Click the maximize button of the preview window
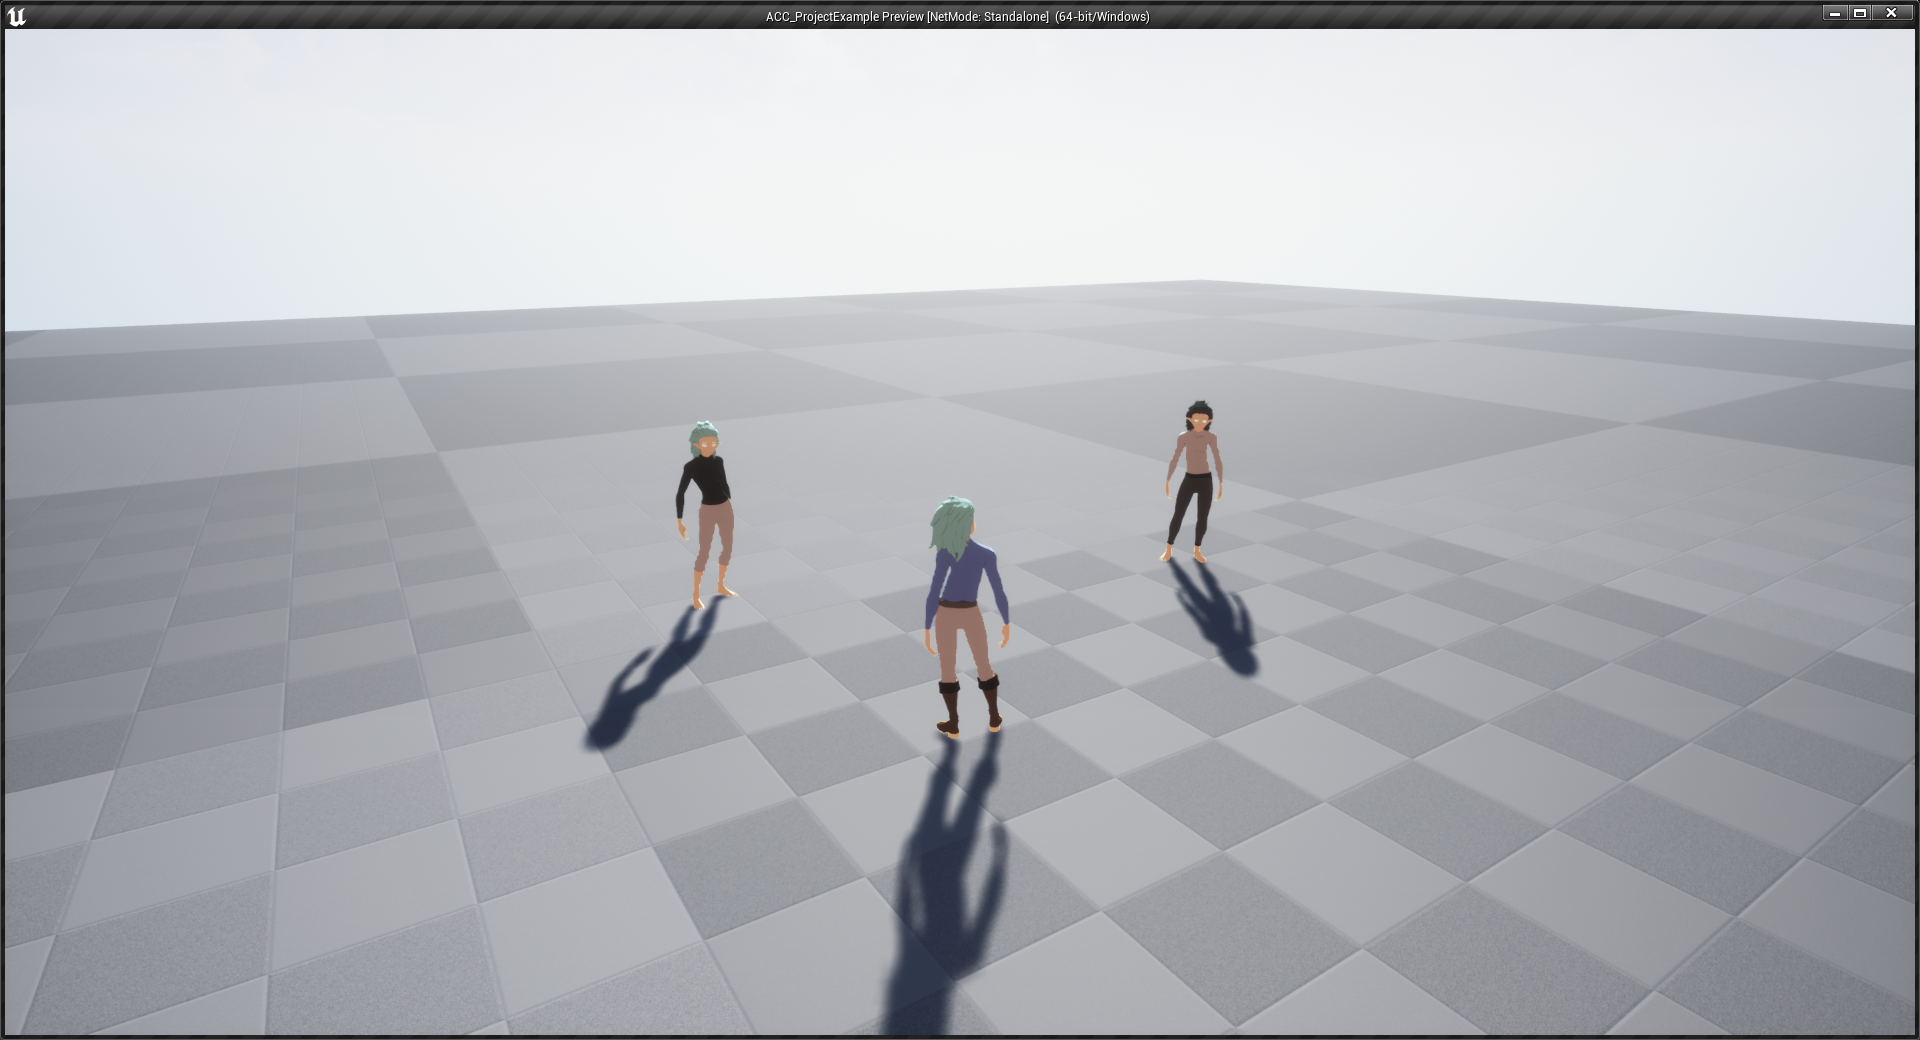The height and width of the screenshot is (1040, 1920). coord(1863,13)
